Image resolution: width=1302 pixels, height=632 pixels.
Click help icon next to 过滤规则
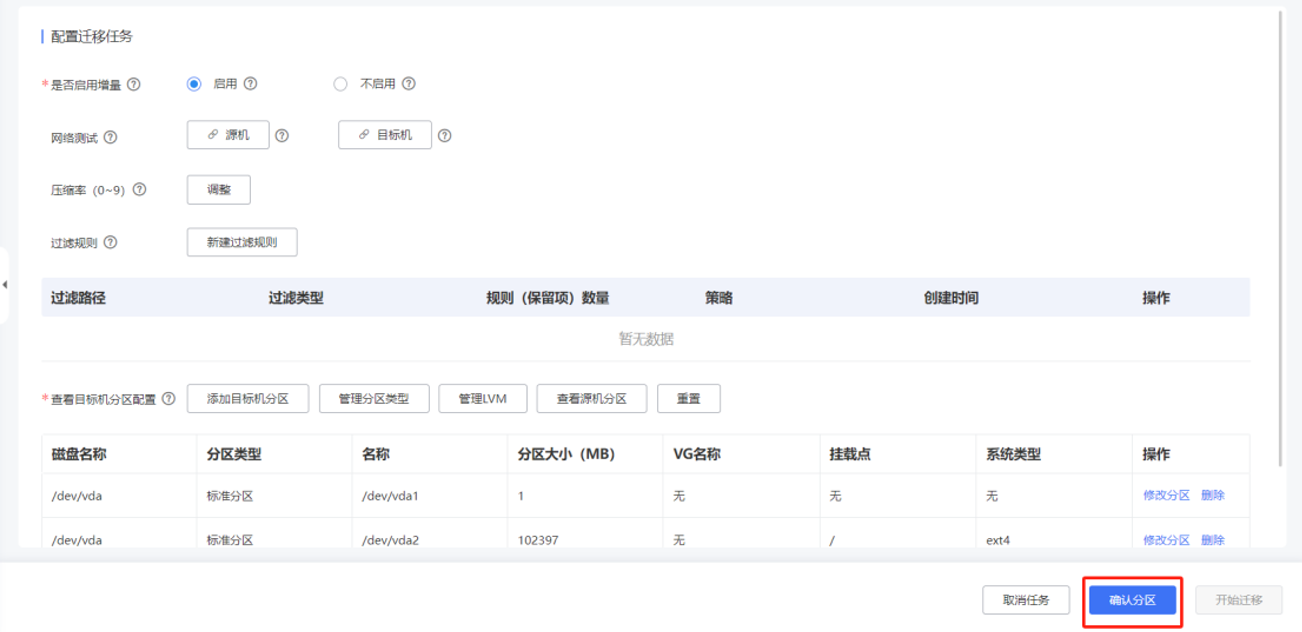111,242
